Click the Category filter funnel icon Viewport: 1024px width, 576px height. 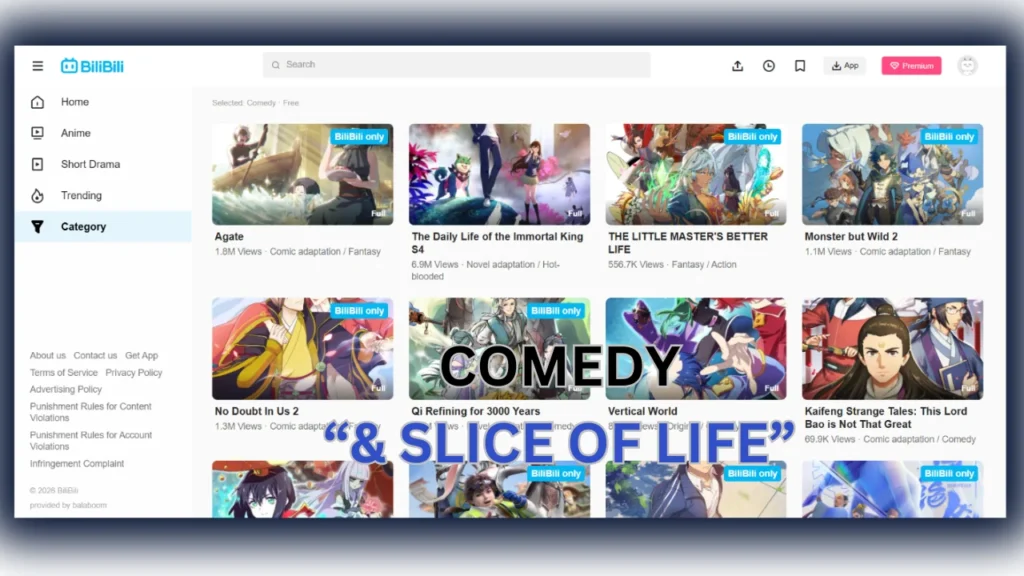[41, 226]
